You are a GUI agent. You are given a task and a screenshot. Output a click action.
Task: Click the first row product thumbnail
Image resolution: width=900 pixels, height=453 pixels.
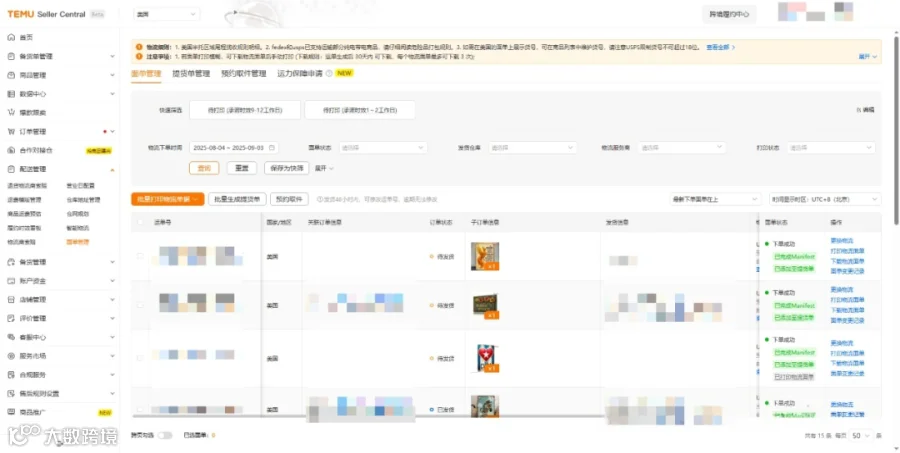(x=485, y=256)
